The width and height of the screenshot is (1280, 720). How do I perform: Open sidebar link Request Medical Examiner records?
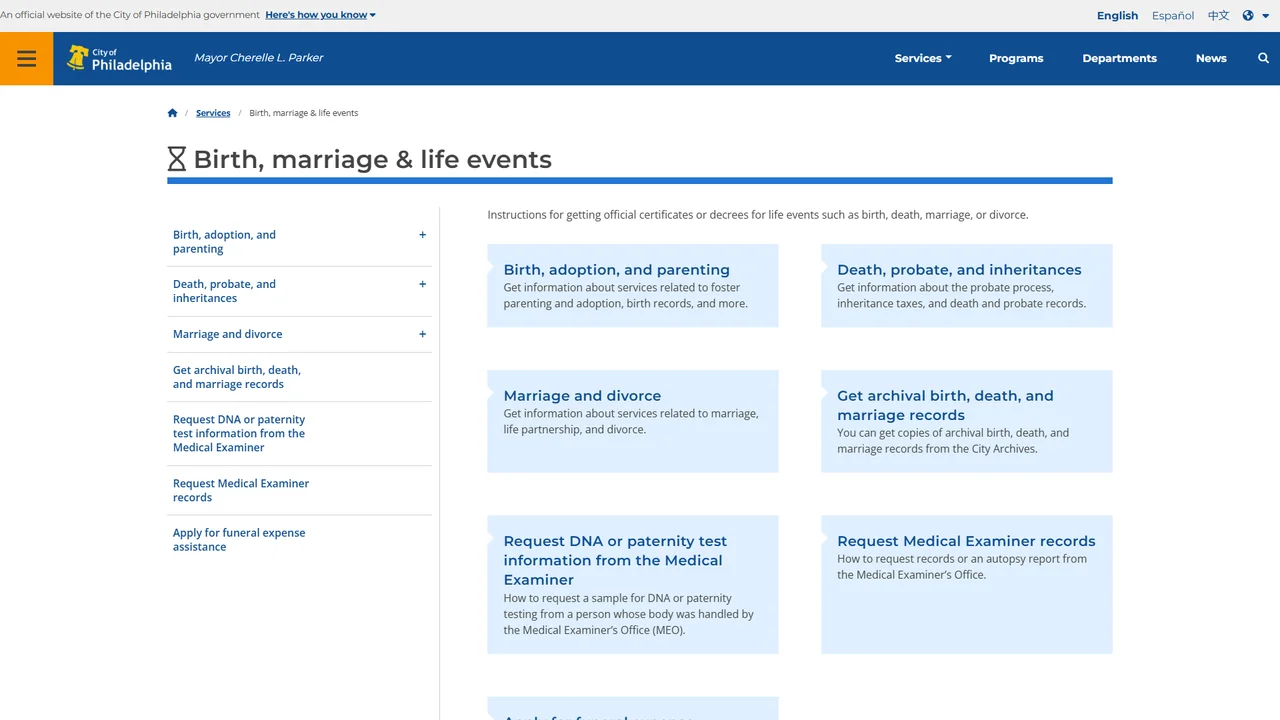coord(241,490)
